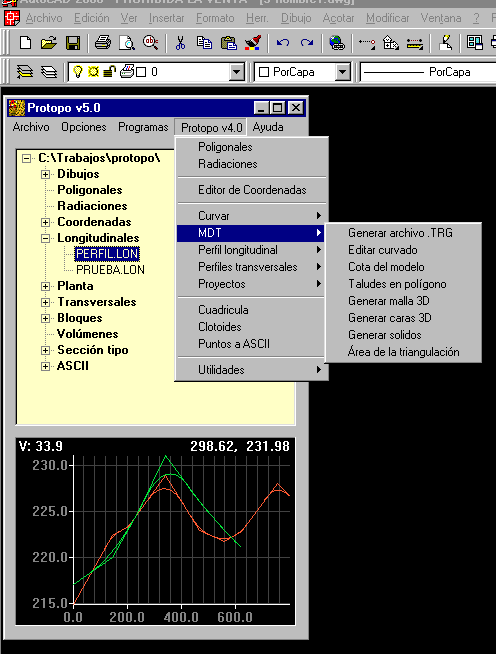Click the Match Properties brush icon
Screen dimensions: 496x654
click(x=253, y=43)
